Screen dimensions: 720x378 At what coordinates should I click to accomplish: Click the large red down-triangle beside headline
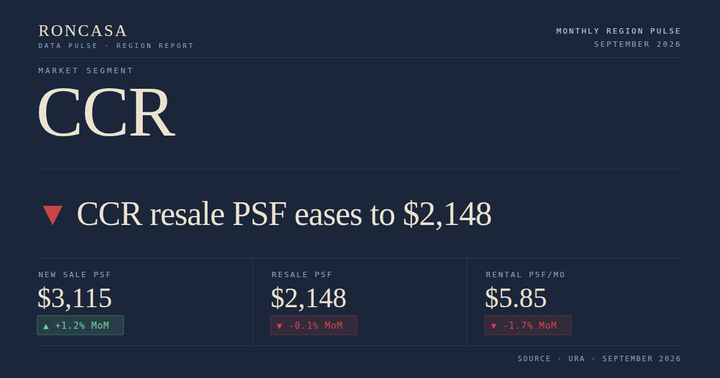point(52,215)
